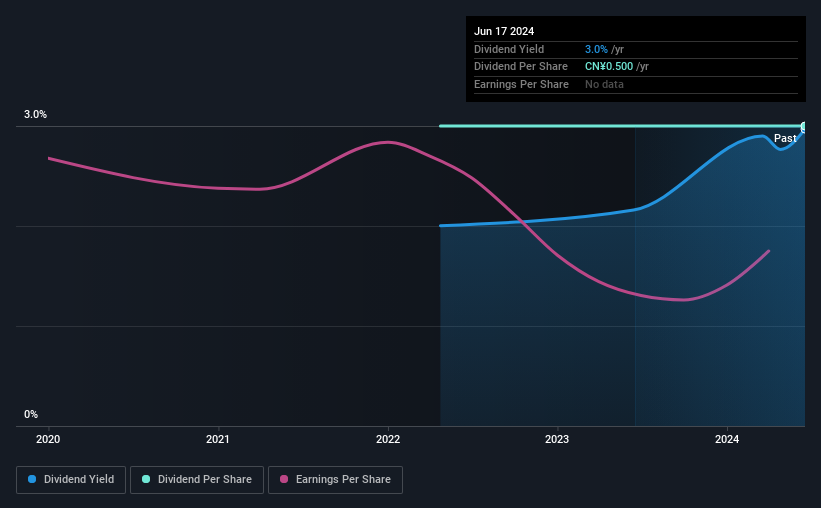Screen dimensions: 821x508
Task: Click the Earnings Per Share label in the tooltip
Action: pyautogui.click(x=521, y=85)
